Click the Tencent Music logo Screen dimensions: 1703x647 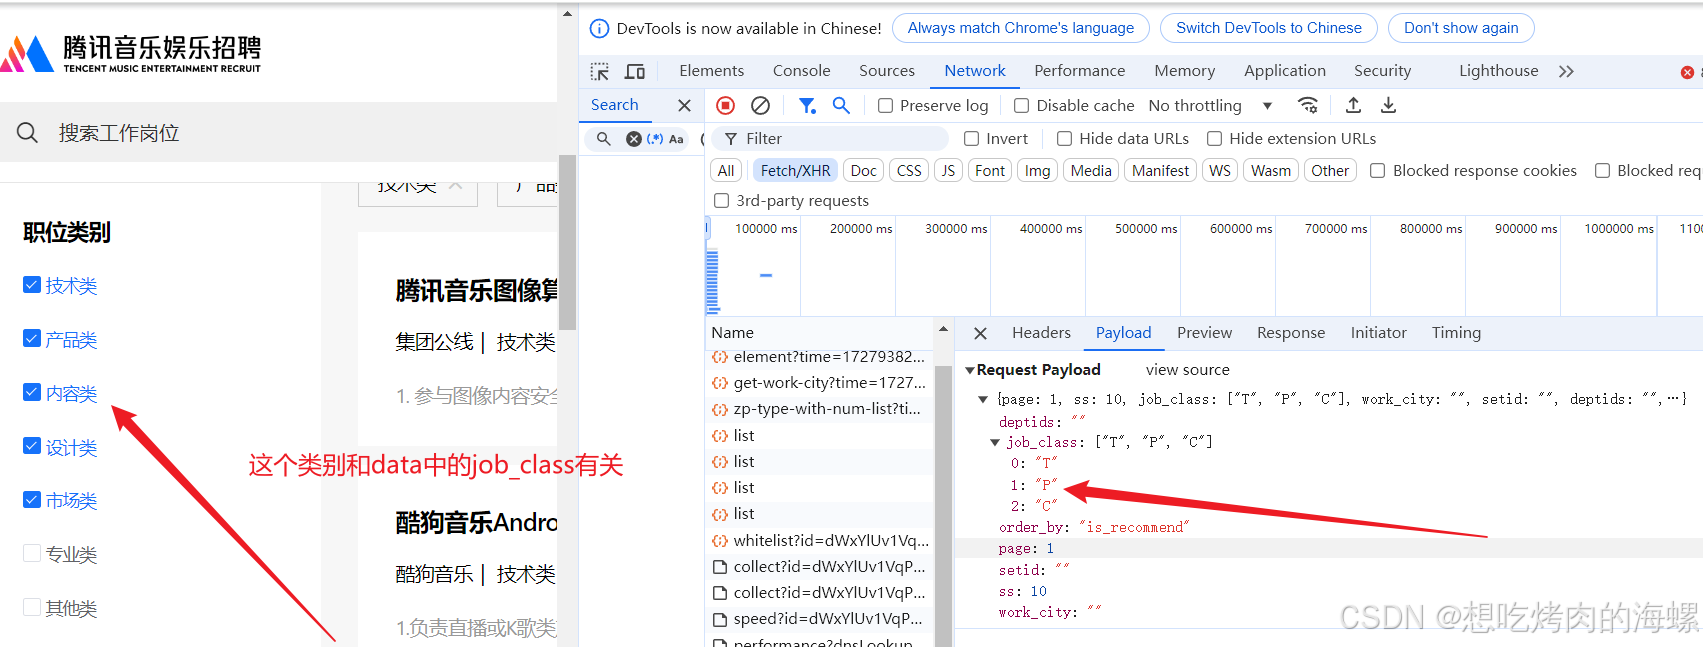[131, 53]
